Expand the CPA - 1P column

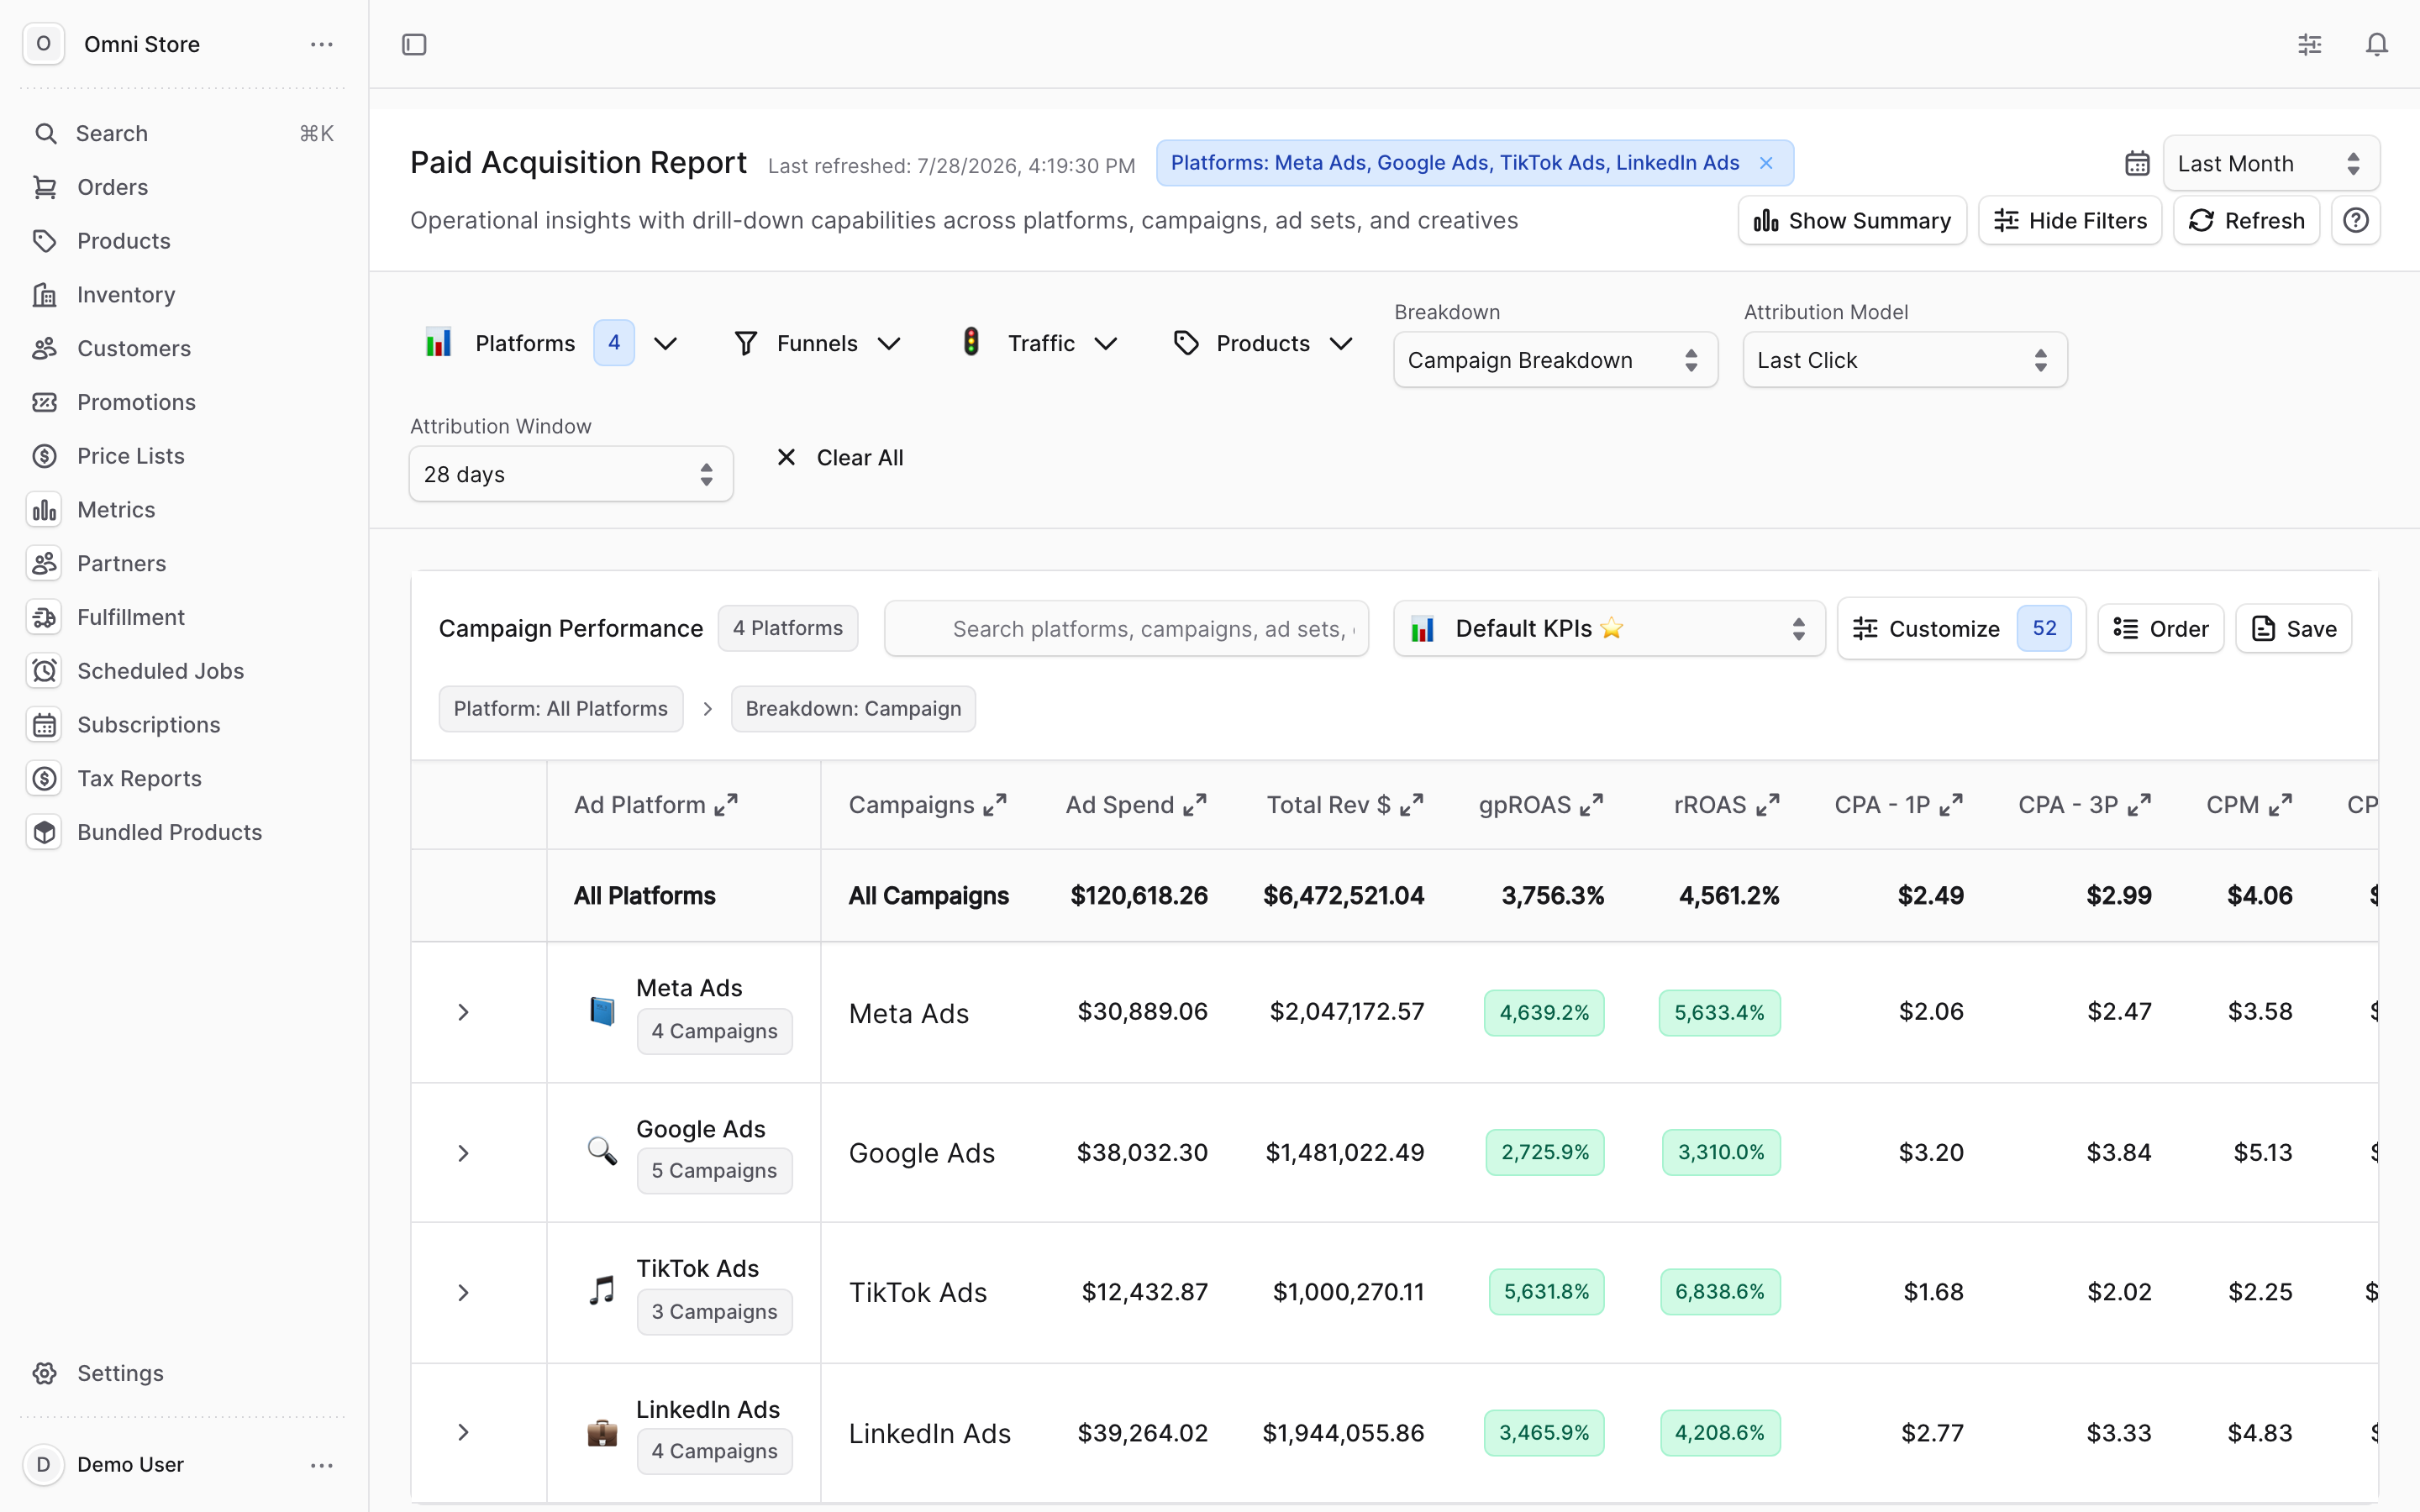[1951, 805]
